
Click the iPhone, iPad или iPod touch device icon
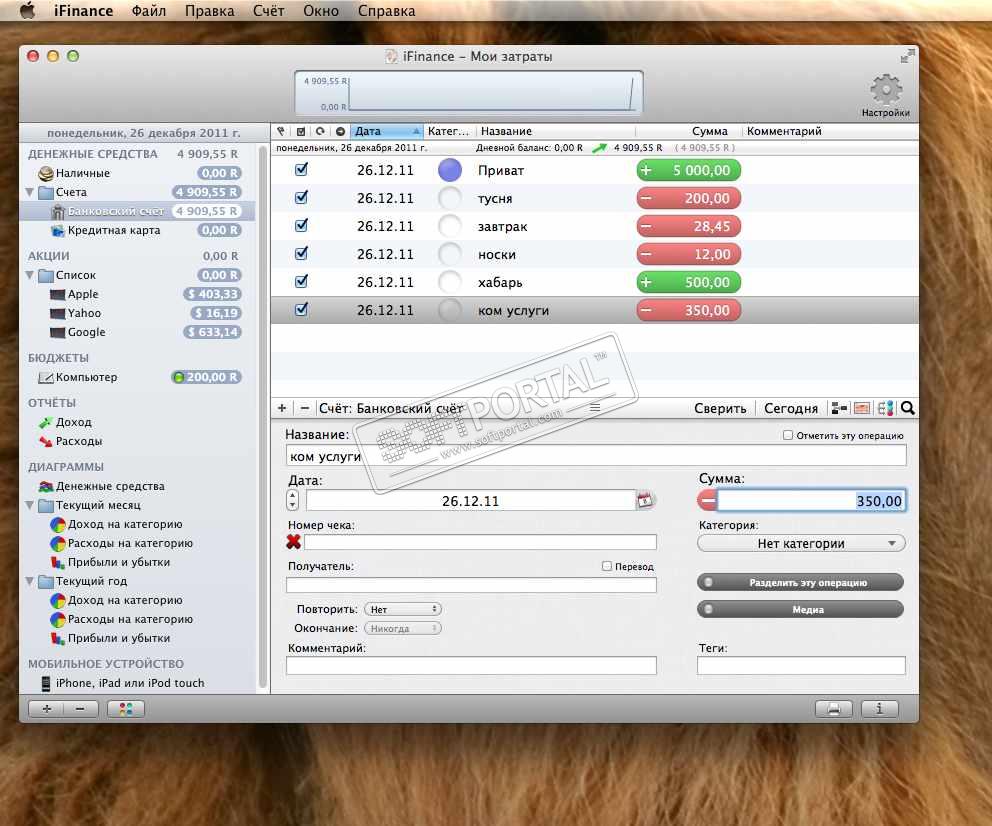[x=46, y=683]
